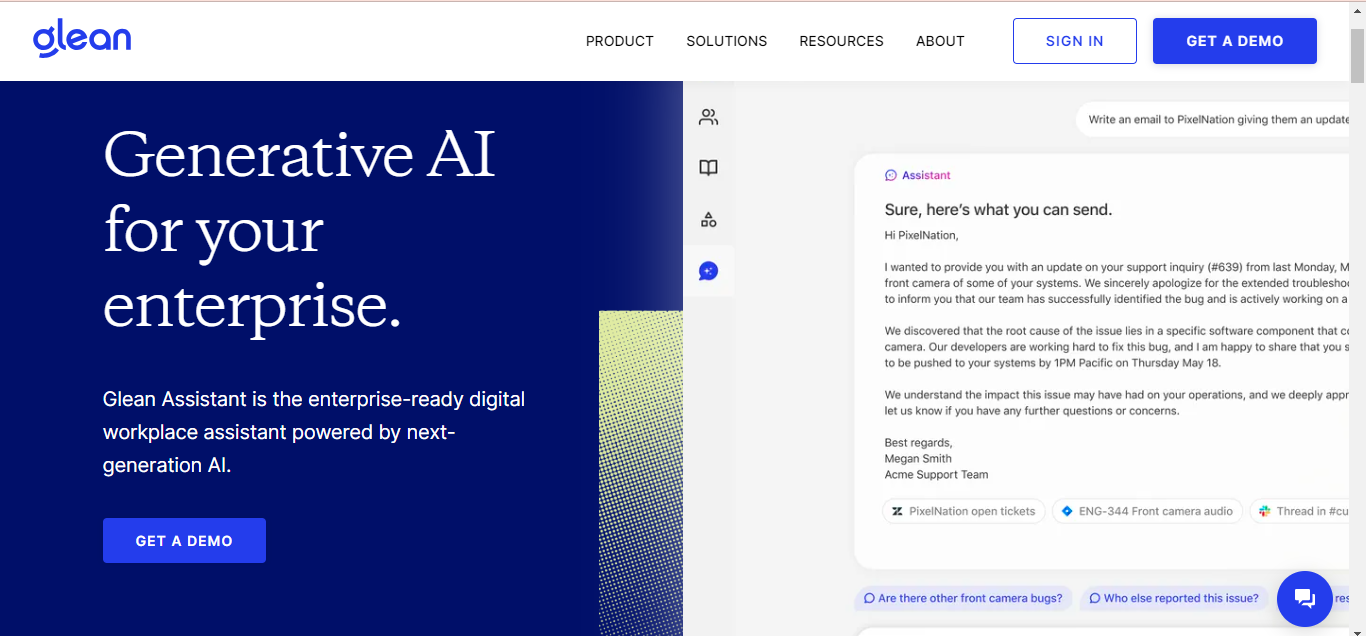Open the Assistant chat sparkle icon

(x=708, y=271)
